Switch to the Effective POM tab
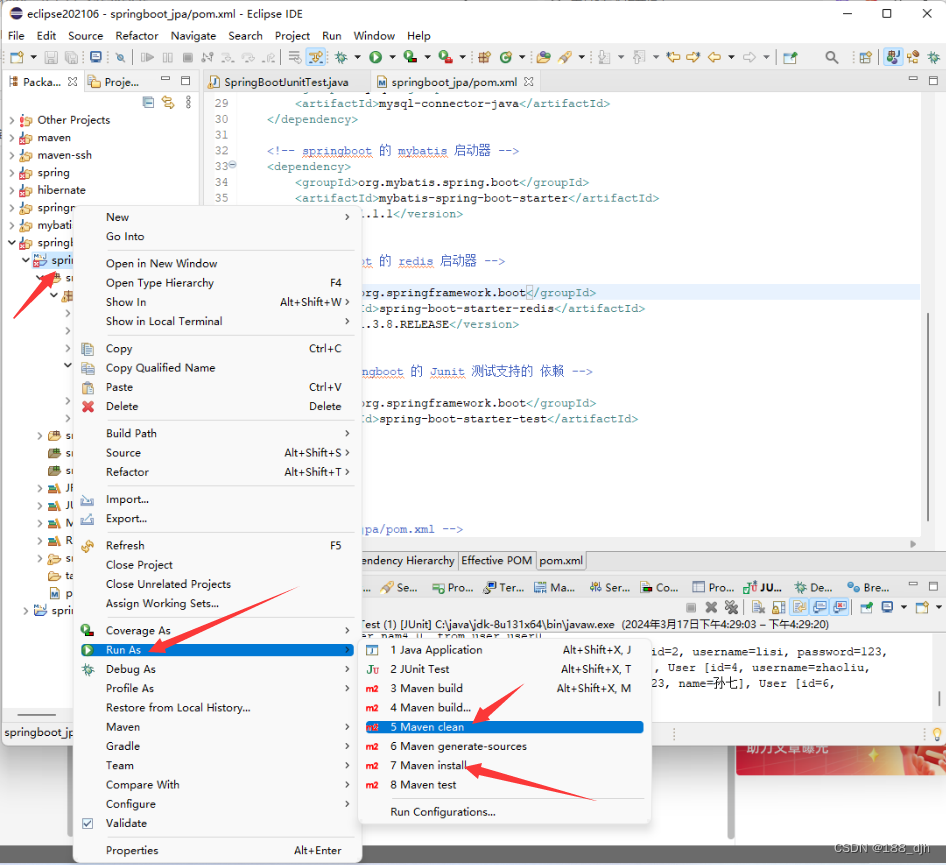 497,560
